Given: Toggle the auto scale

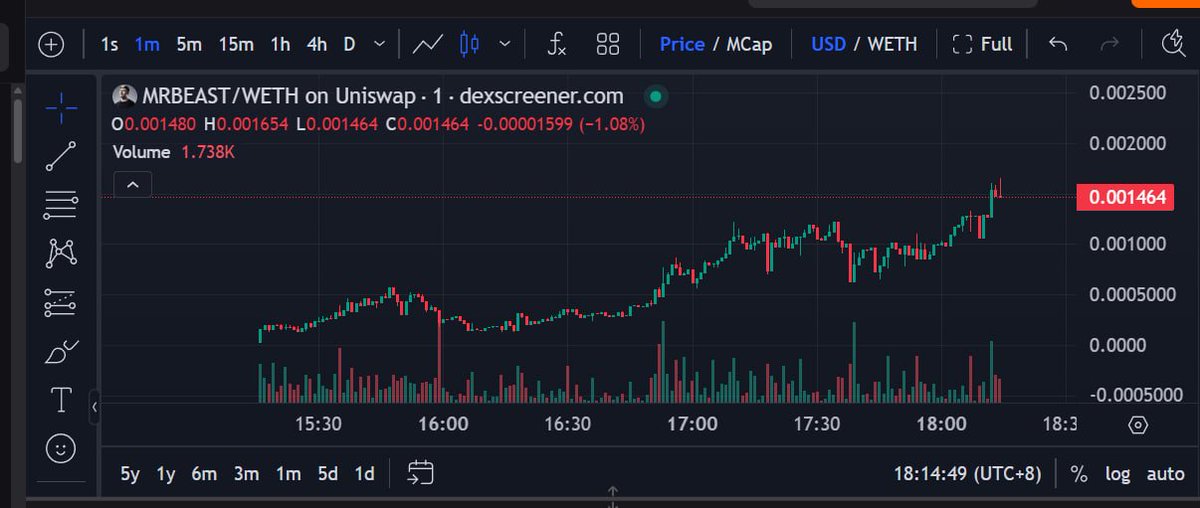Looking at the screenshot, I should [x=1165, y=474].
